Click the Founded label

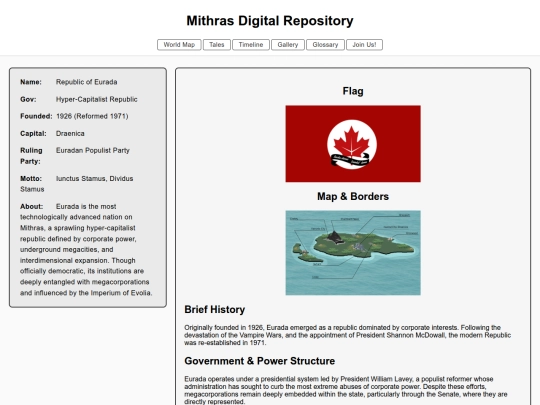36,116
